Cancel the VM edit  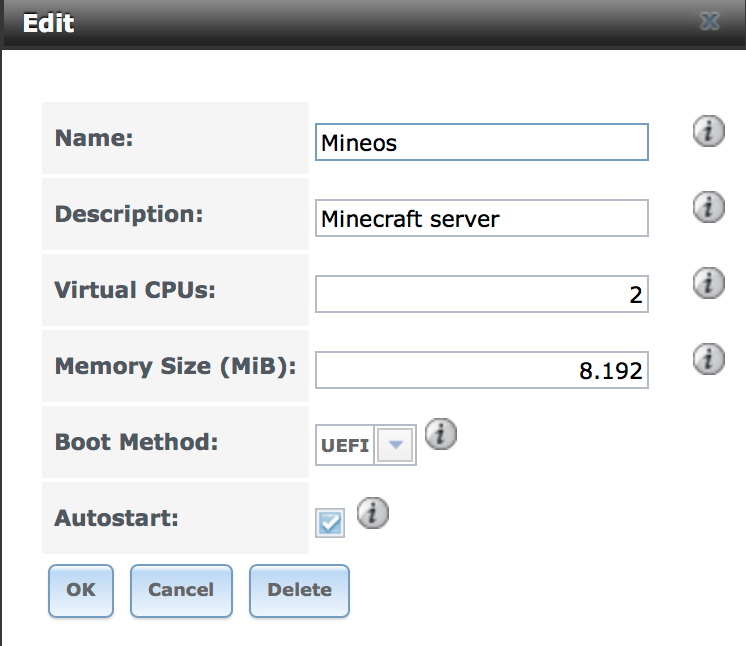tap(181, 590)
